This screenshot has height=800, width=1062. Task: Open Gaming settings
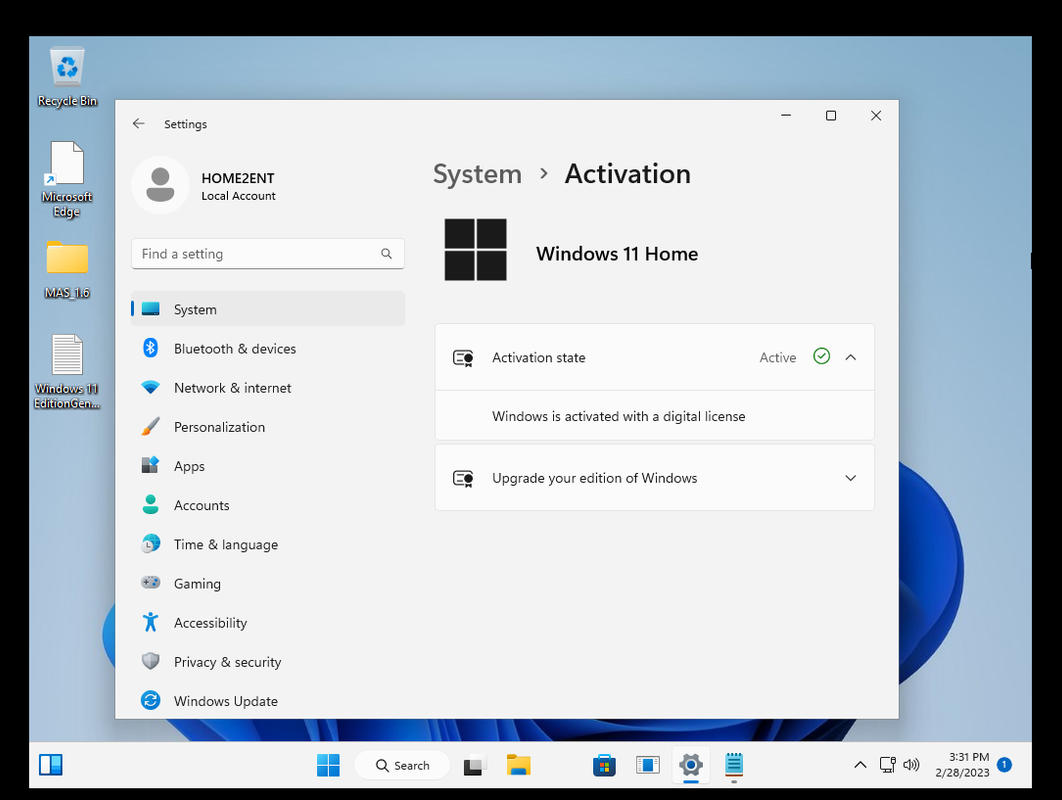click(x=268, y=583)
